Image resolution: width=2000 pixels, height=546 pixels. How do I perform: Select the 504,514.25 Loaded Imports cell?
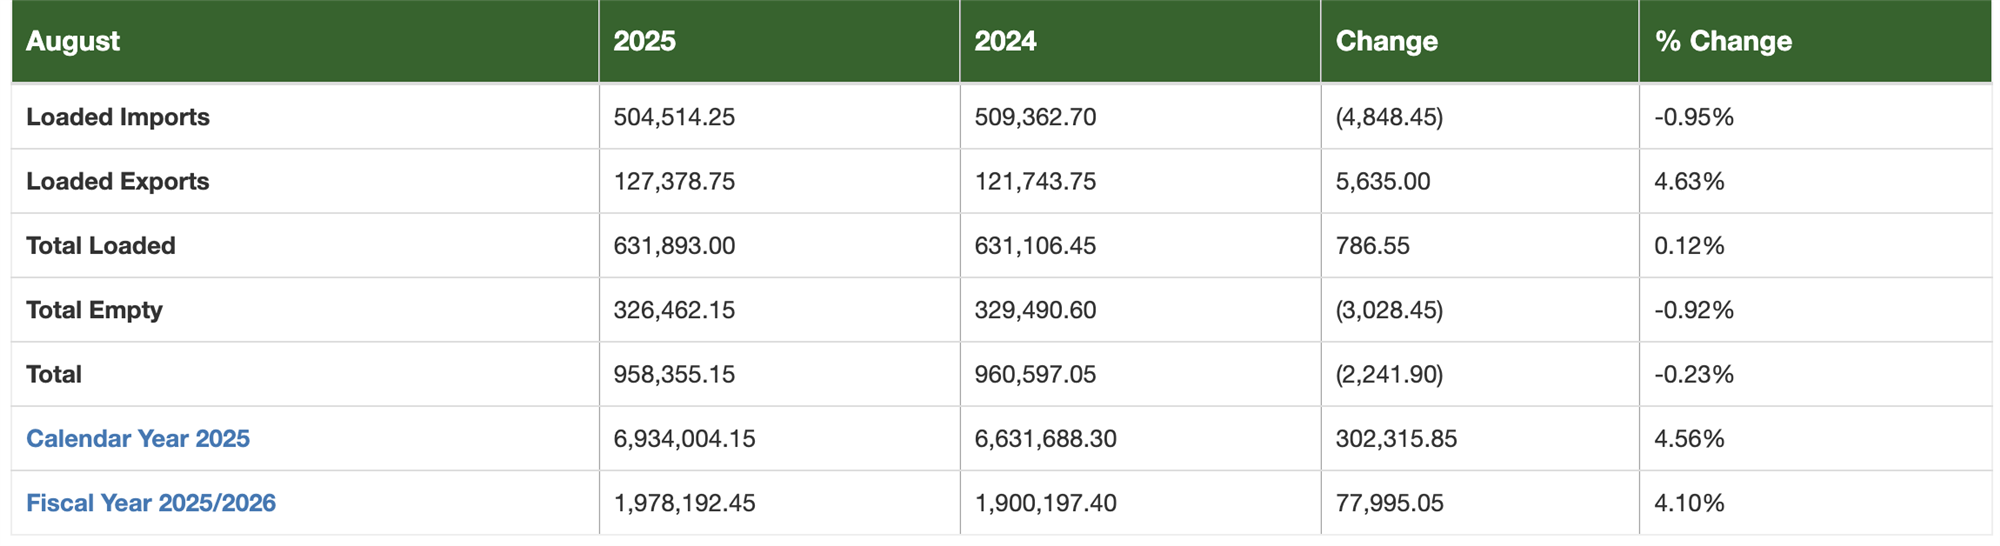pos(674,117)
